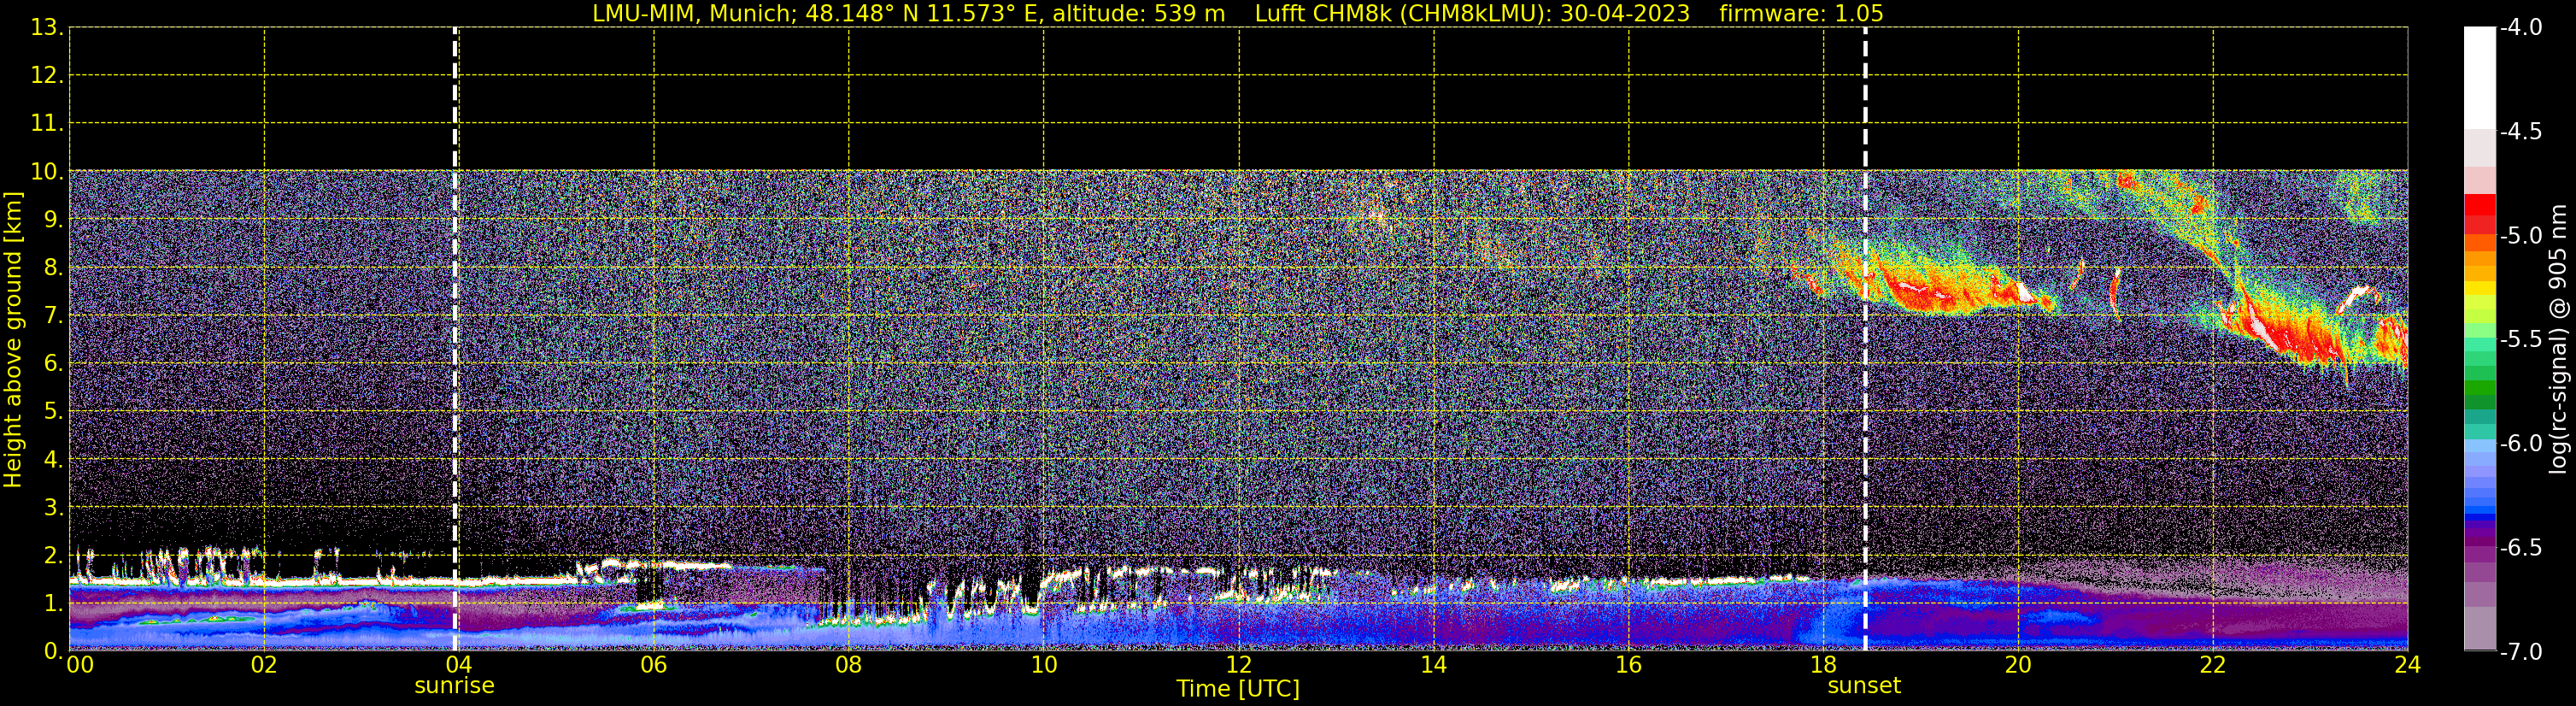Click the time axis tick label "20"
This screenshot has width=2576, height=706.
pyautogui.click(x=2018, y=665)
